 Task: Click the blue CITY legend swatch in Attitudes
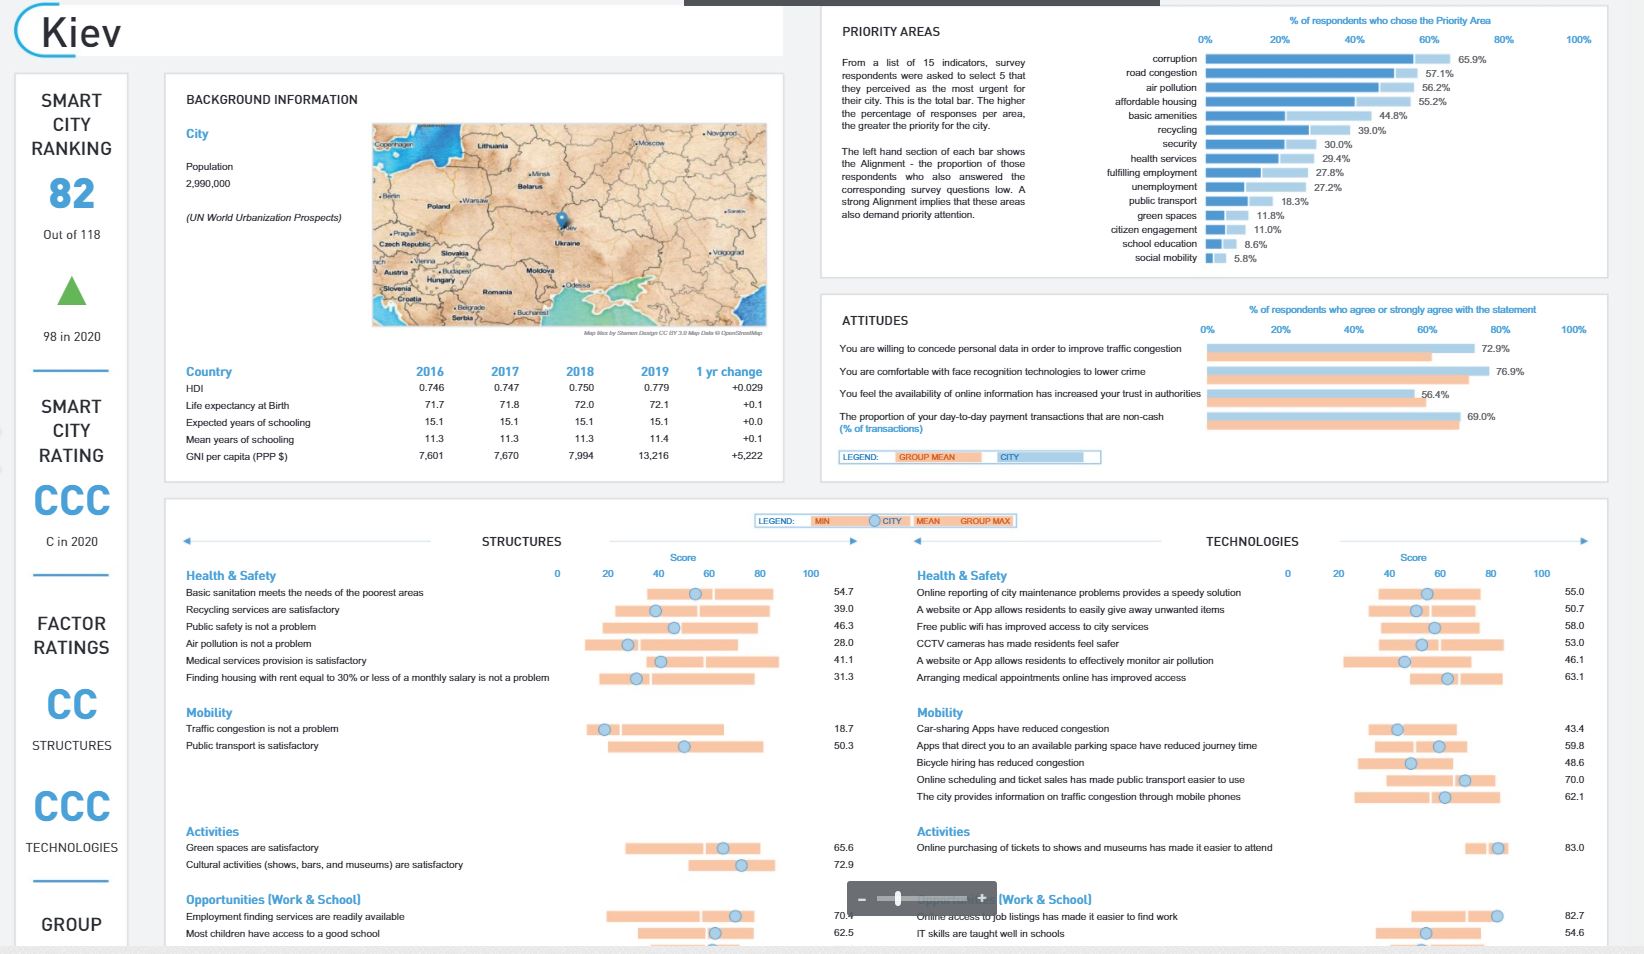tap(1040, 457)
